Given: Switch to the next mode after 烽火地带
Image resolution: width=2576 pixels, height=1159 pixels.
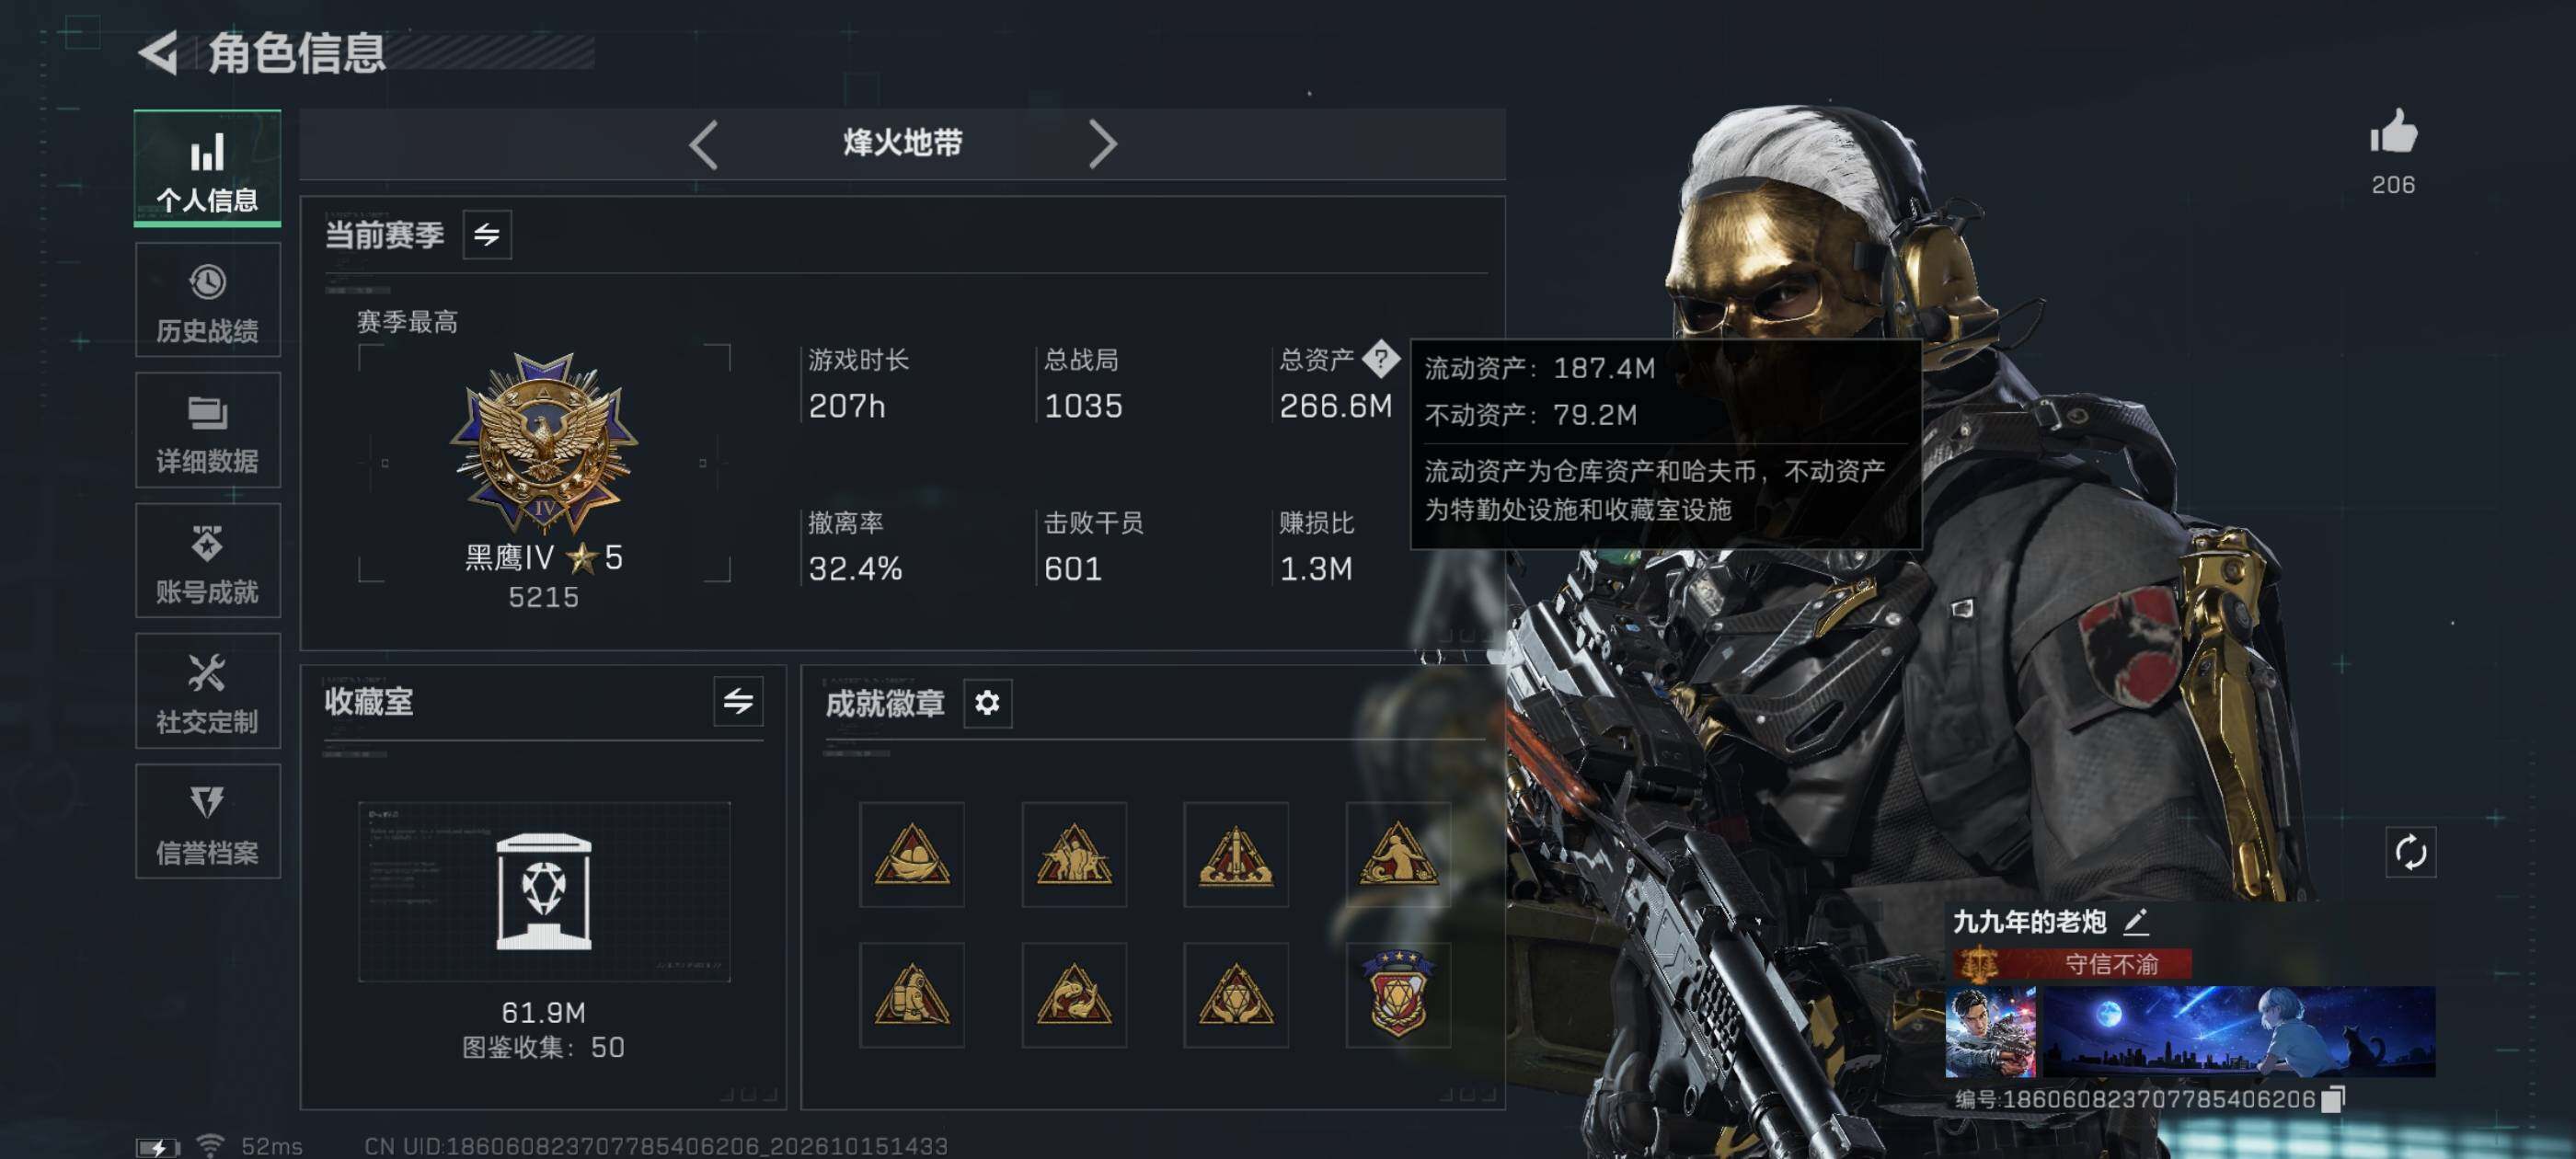Looking at the screenshot, I should (x=1102, y=144).
